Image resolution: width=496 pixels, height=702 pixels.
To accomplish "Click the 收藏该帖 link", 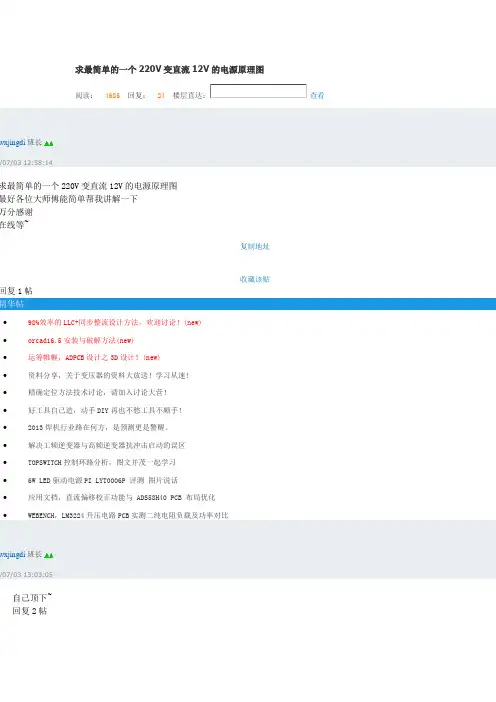I will tap(255, 279).
